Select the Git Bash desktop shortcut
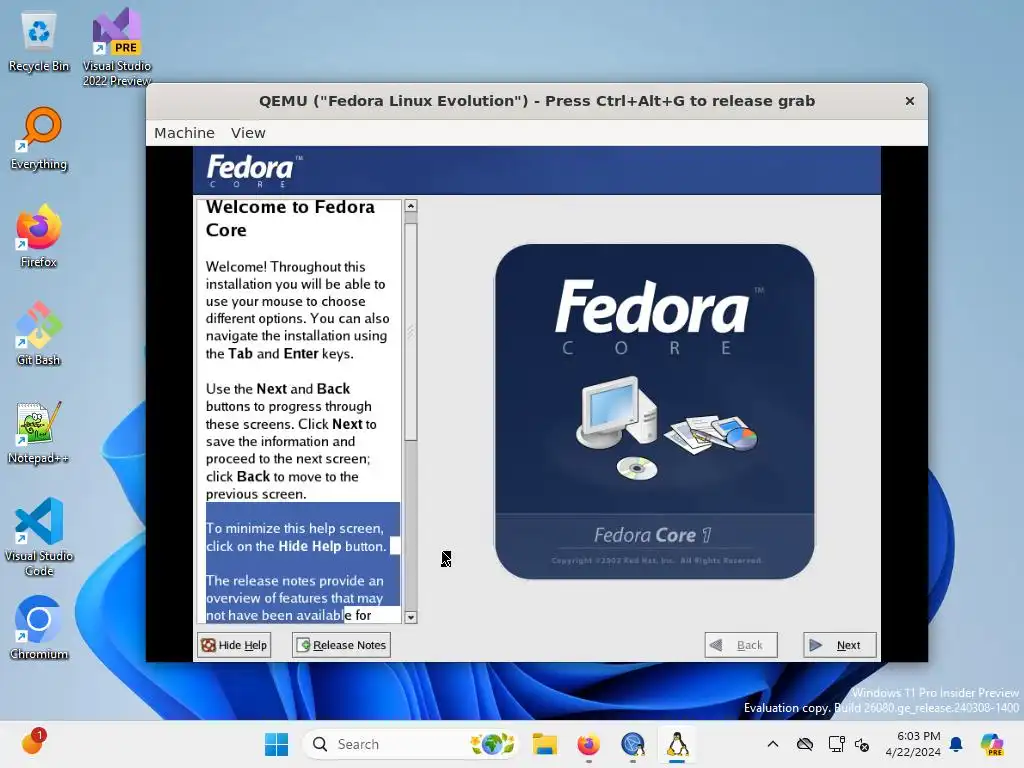This screenshot has width=1024, height=768. (x=39, y=334)
